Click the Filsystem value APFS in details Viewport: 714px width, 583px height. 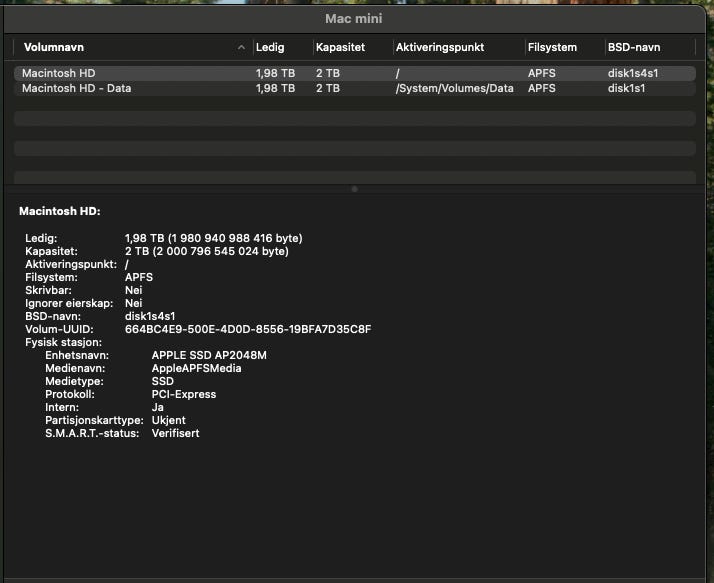(139, 277)
